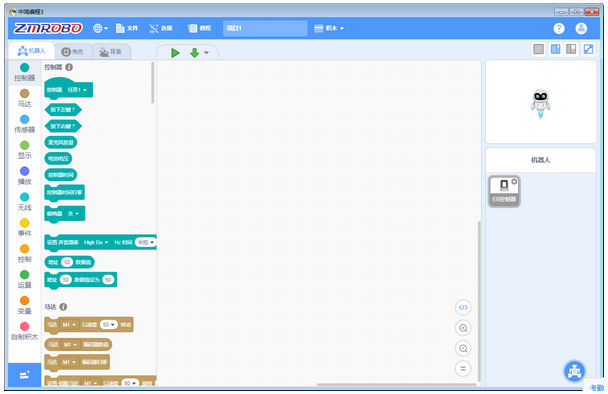Run the program with green play icon
608x394 pixels.
point(175,53)
